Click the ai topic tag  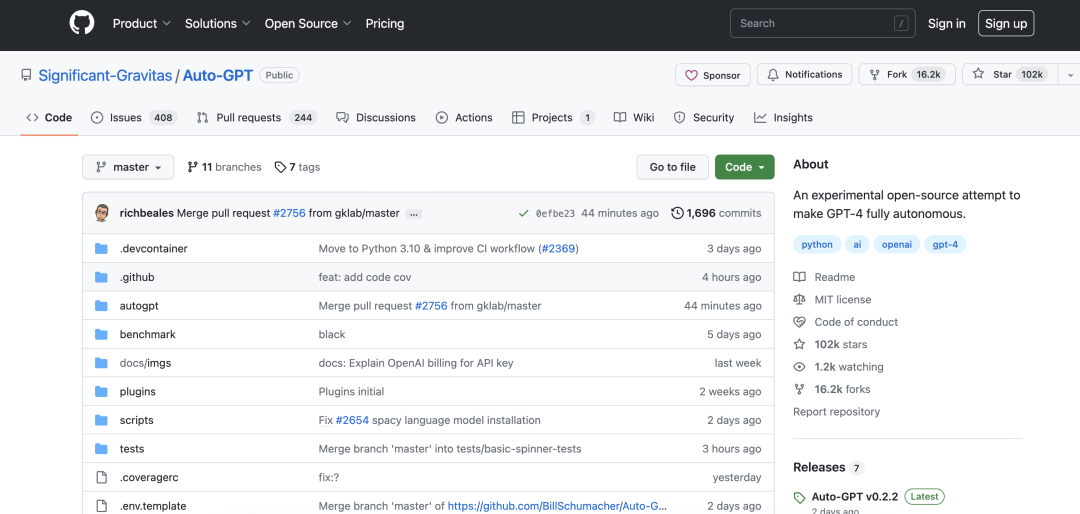858,245
